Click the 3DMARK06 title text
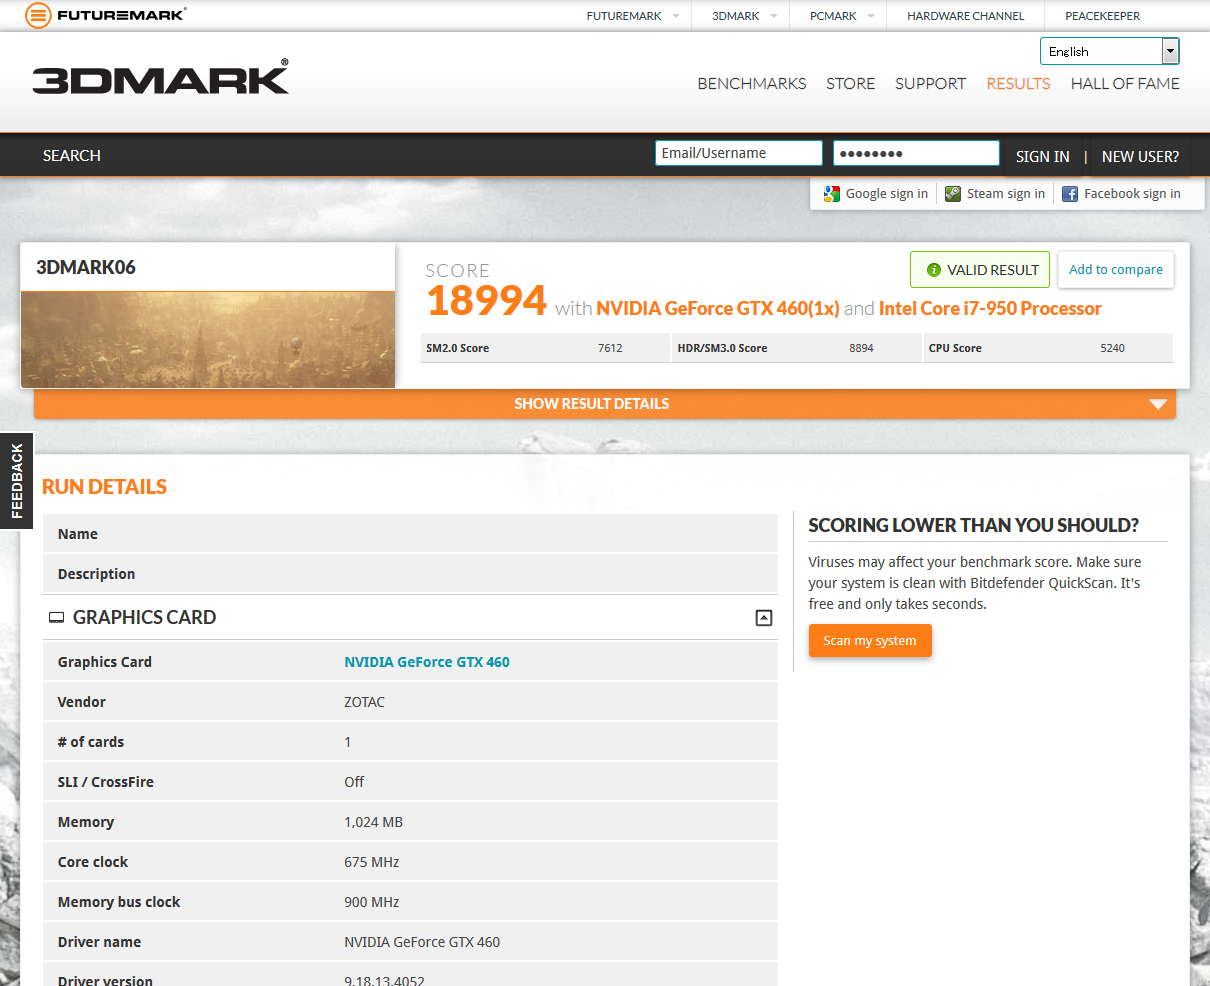1210x986 pixels. (x=86, y=267)
